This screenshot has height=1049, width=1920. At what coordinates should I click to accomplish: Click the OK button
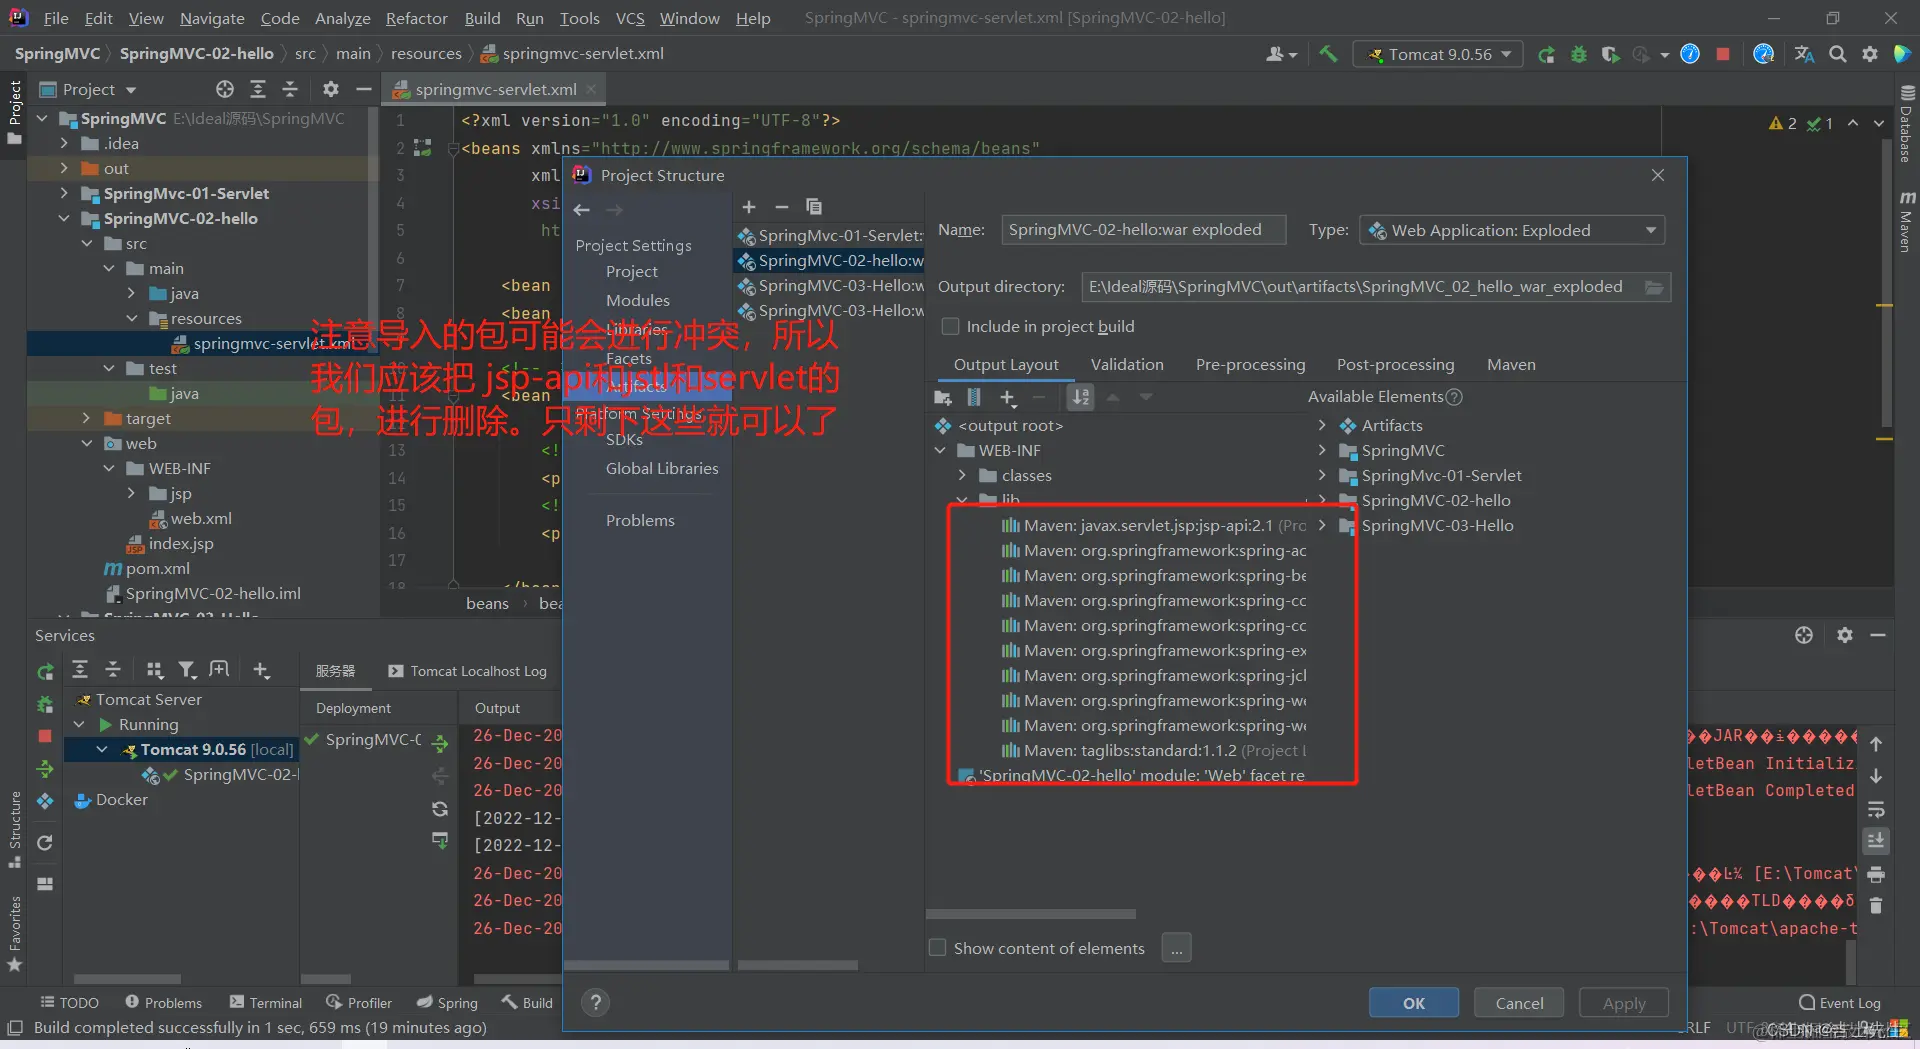click(x=1413, y=1003)
